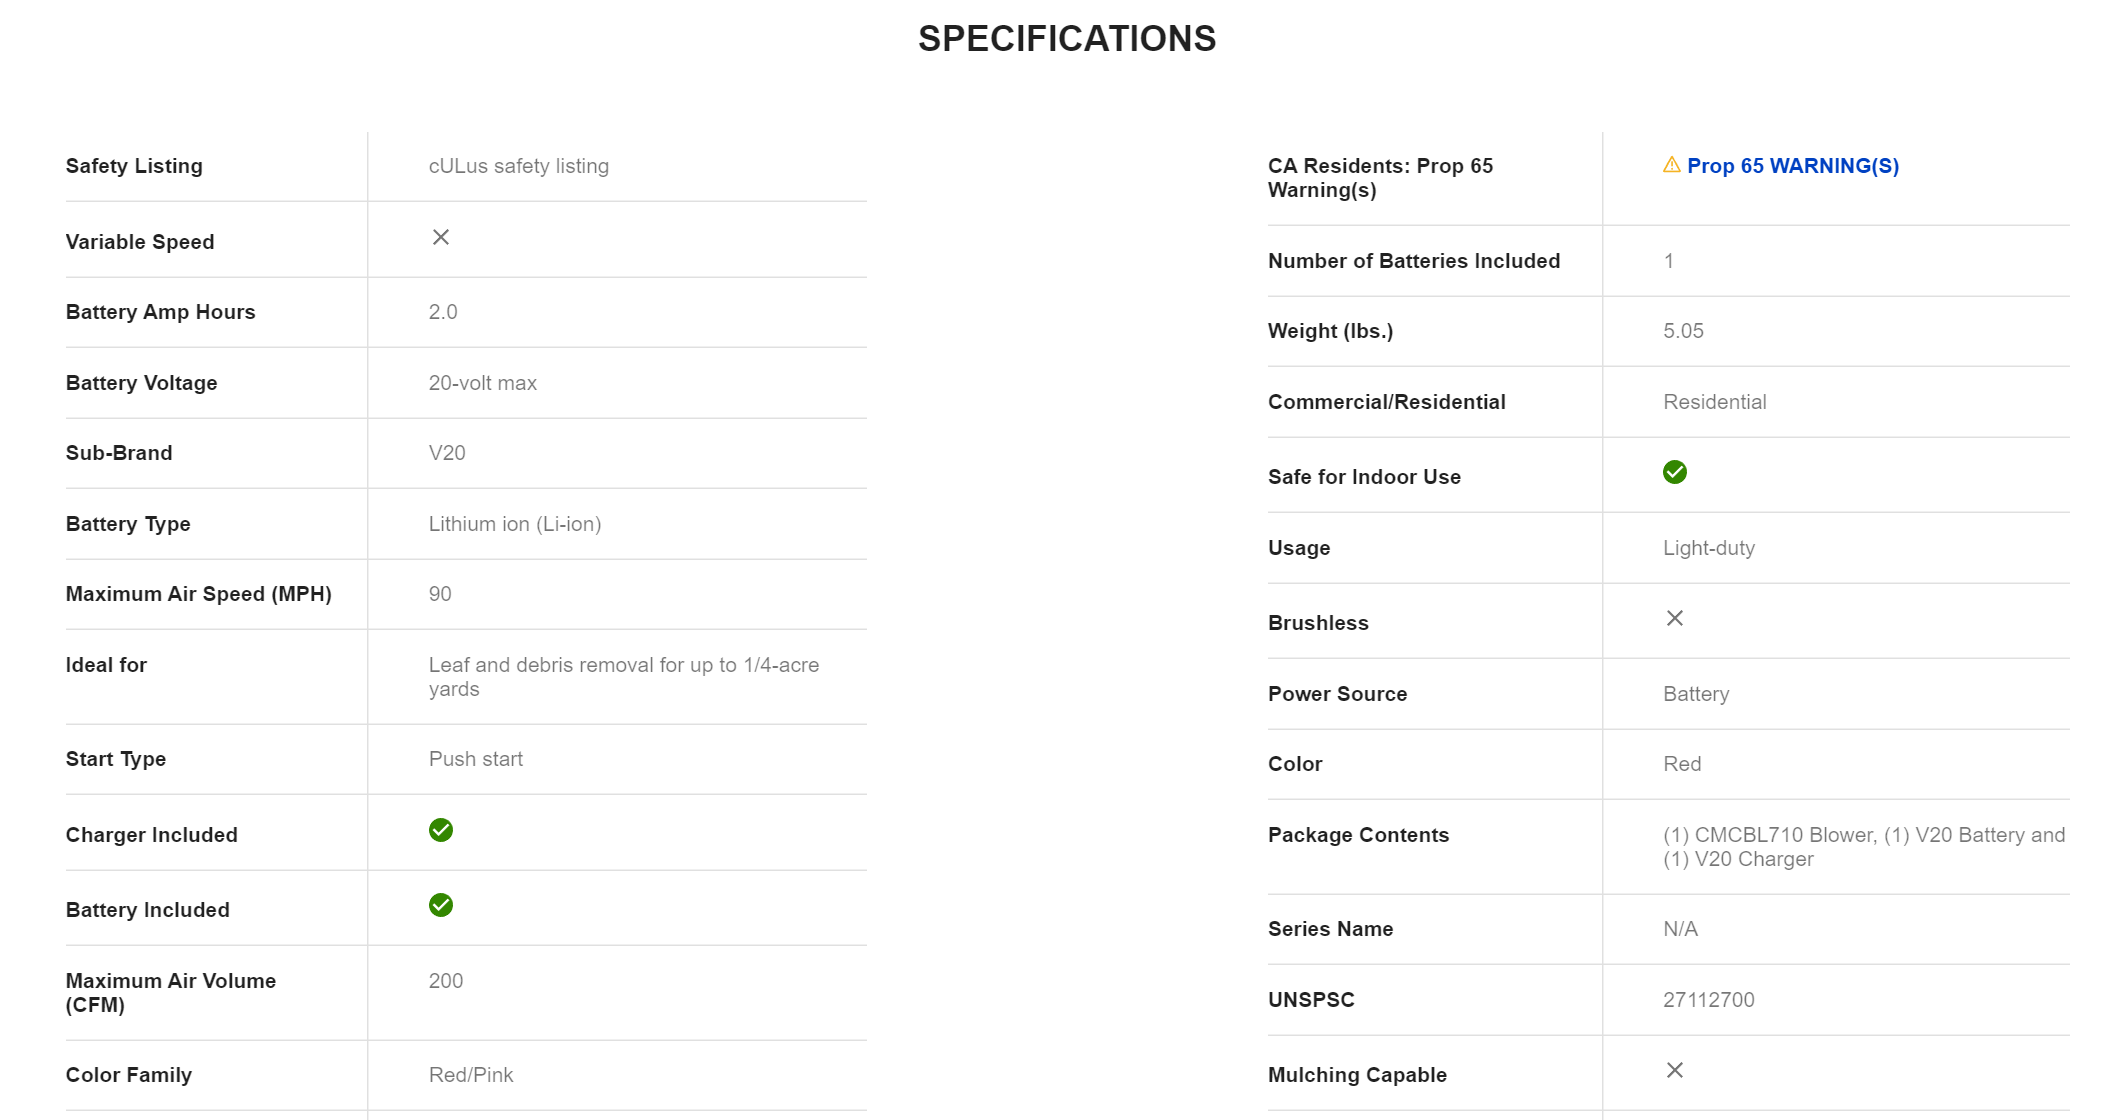Image resolution: width=2125 pixels, height=1120 pixels.
Task: Click the Red/Pink Color Family value
Action: click(470, 1075)
